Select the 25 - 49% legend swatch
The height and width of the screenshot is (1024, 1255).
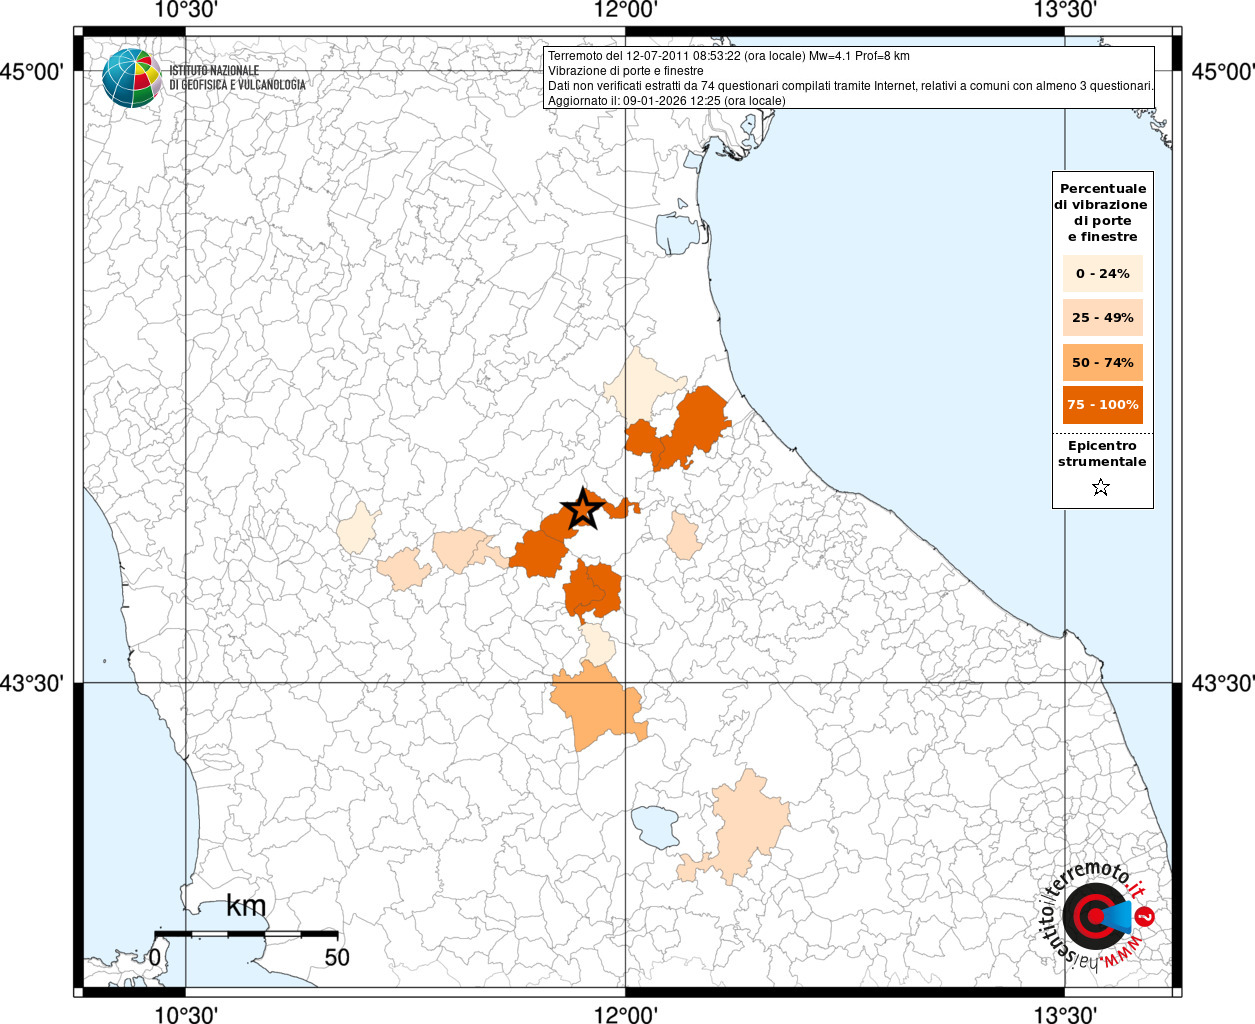click(x=1102, y=318)
